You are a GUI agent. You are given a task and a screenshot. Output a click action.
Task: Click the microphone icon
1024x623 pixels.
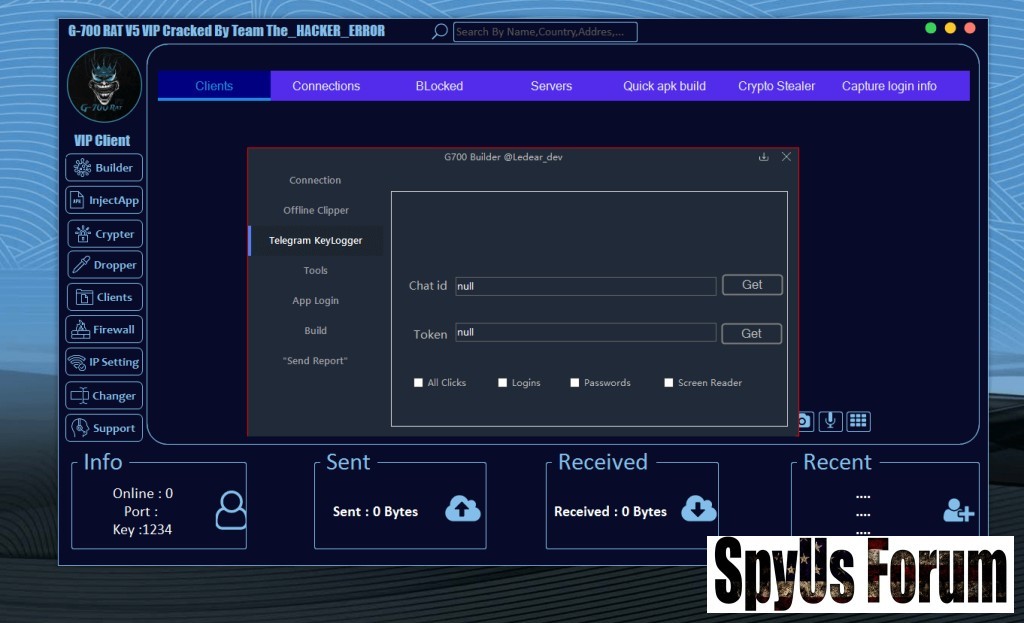coord(830,421)
